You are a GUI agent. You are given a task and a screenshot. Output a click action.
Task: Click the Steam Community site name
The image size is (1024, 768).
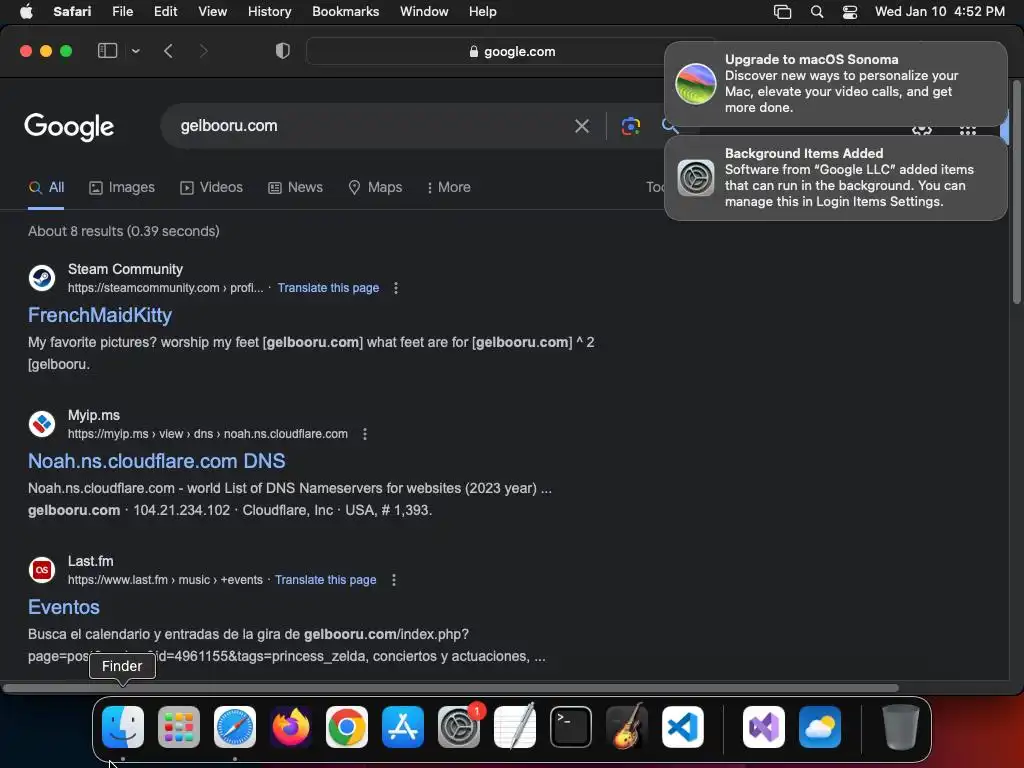click(125, 269)
